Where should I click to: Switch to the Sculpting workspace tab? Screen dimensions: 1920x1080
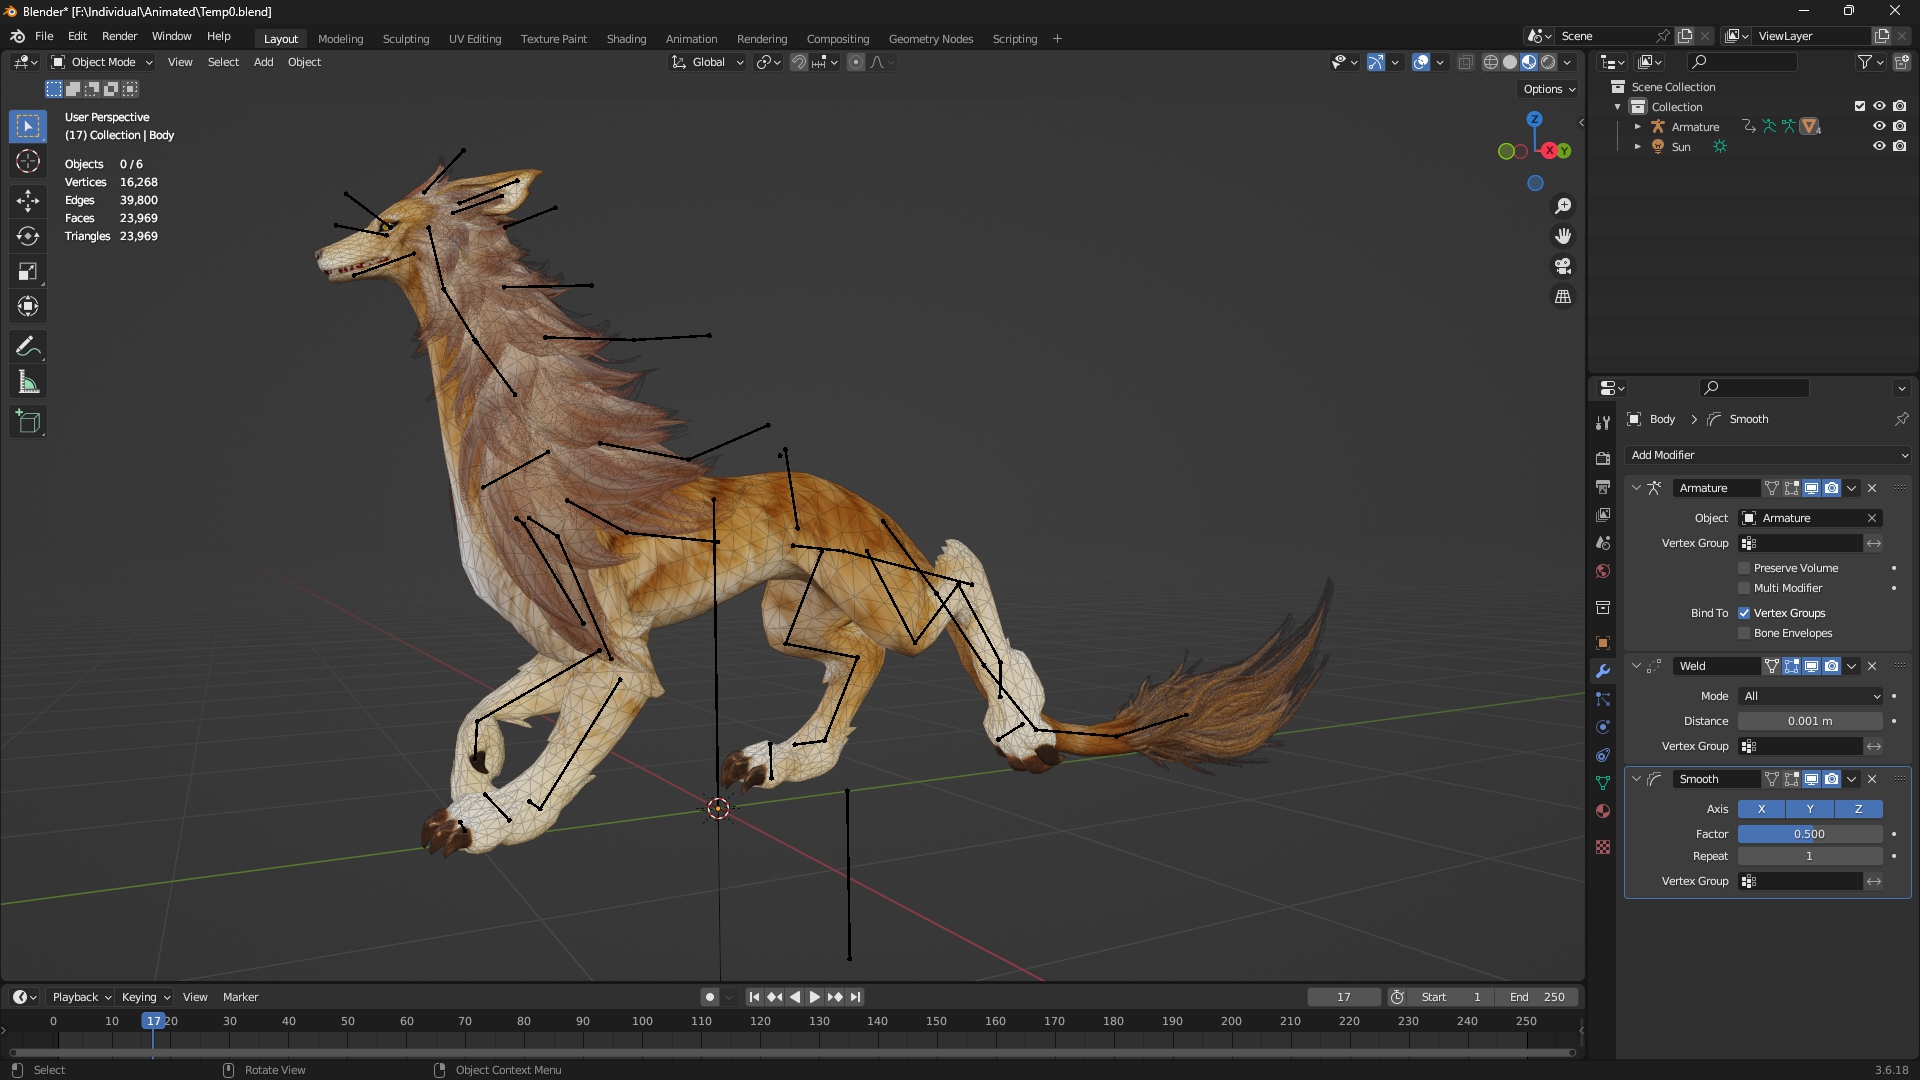click(x=405, y=39)
